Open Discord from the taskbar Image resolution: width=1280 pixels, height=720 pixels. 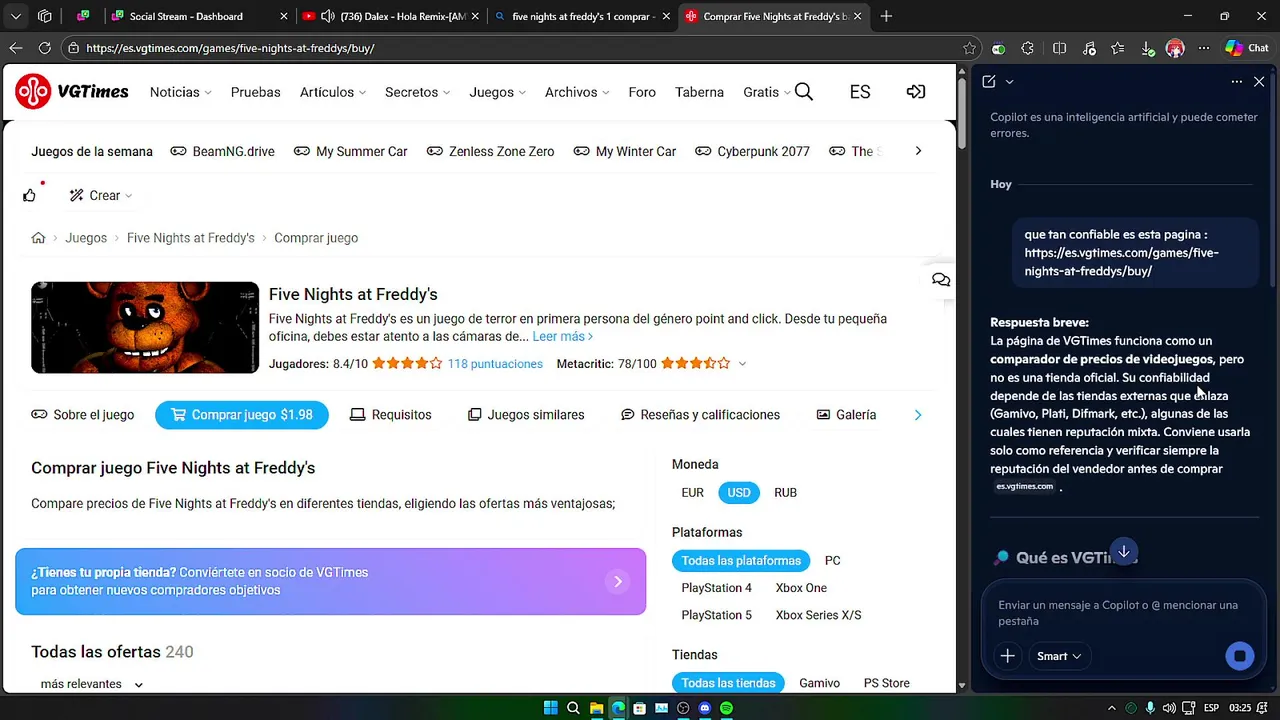coord(705,708)
